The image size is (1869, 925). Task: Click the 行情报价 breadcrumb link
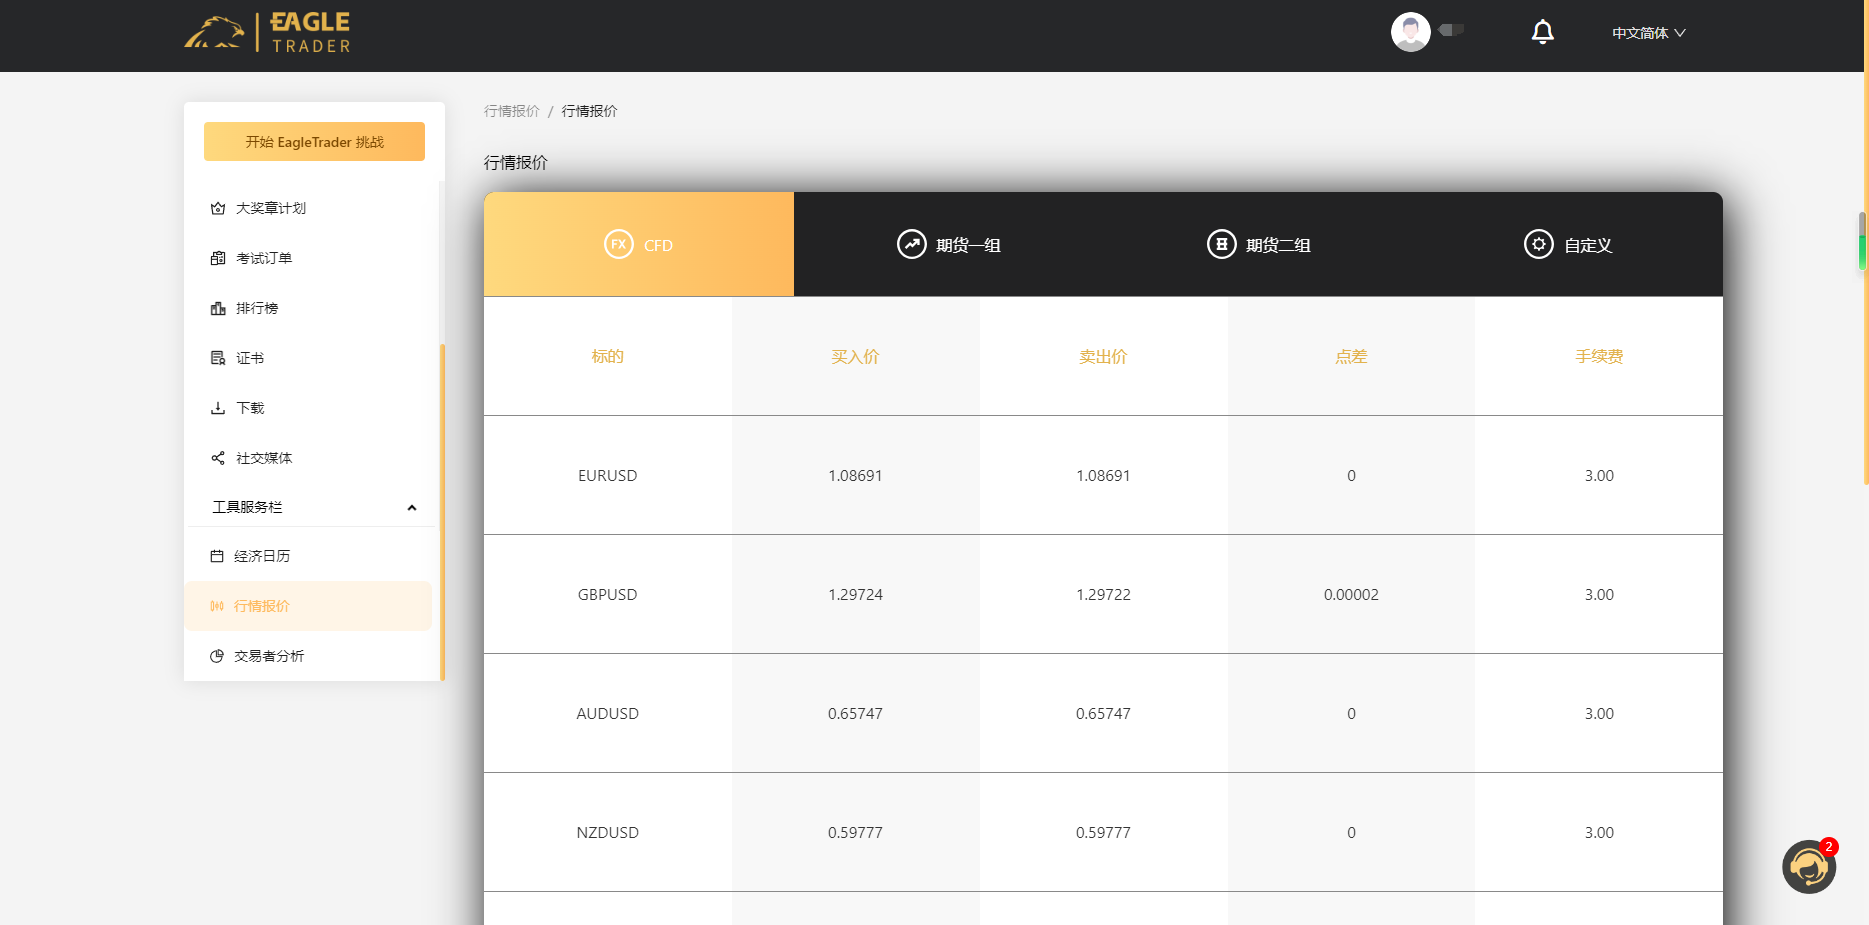pos(511,110)
